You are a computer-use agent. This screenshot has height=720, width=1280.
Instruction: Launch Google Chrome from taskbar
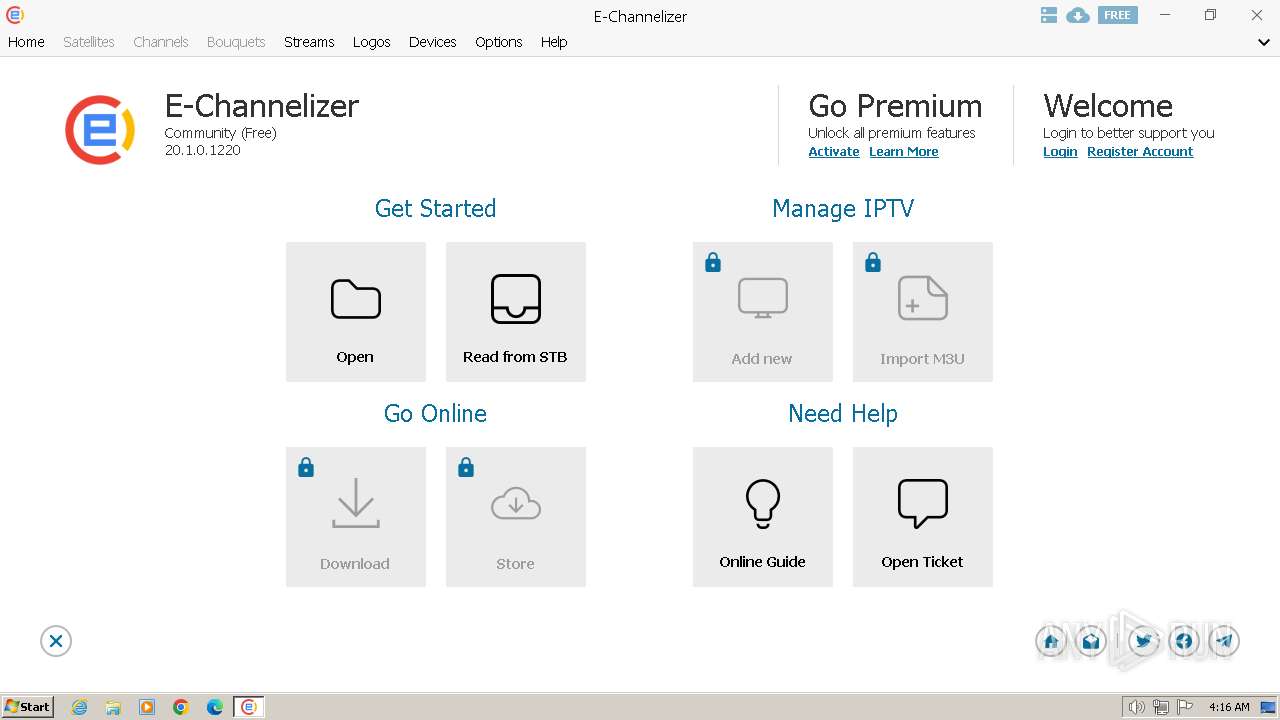click(181, 707)
